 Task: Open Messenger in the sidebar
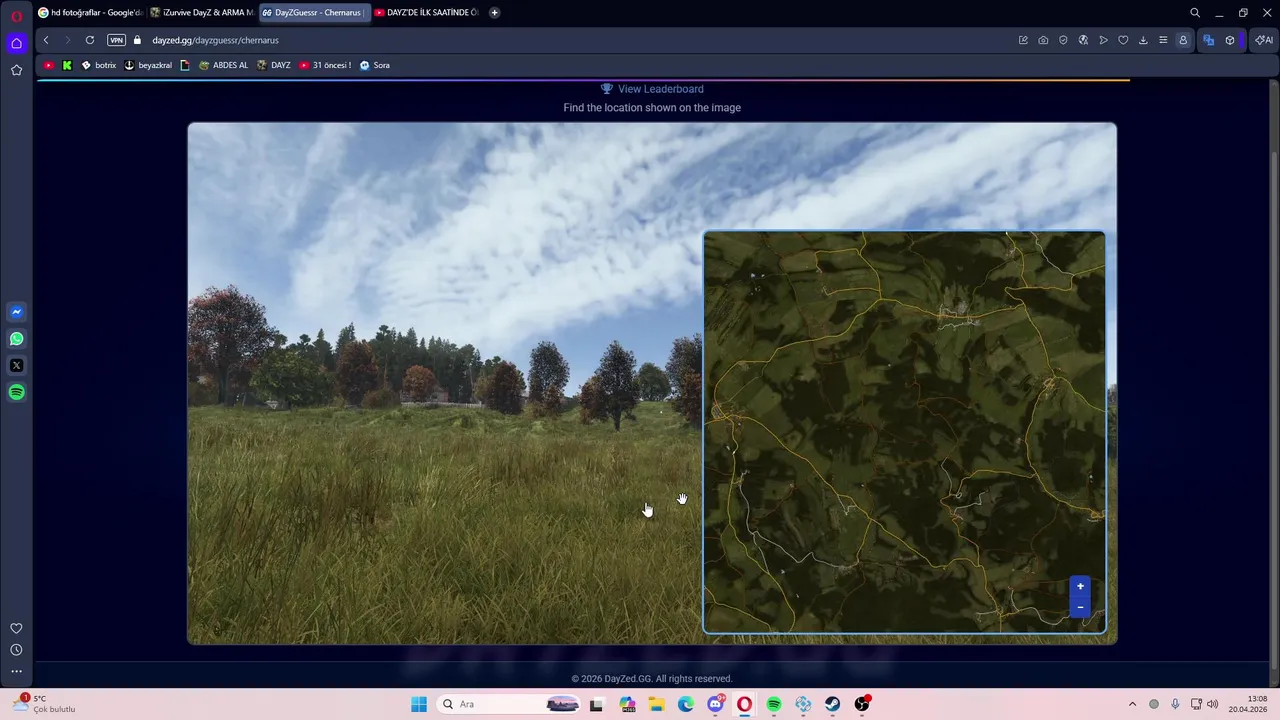pos(16,312)
